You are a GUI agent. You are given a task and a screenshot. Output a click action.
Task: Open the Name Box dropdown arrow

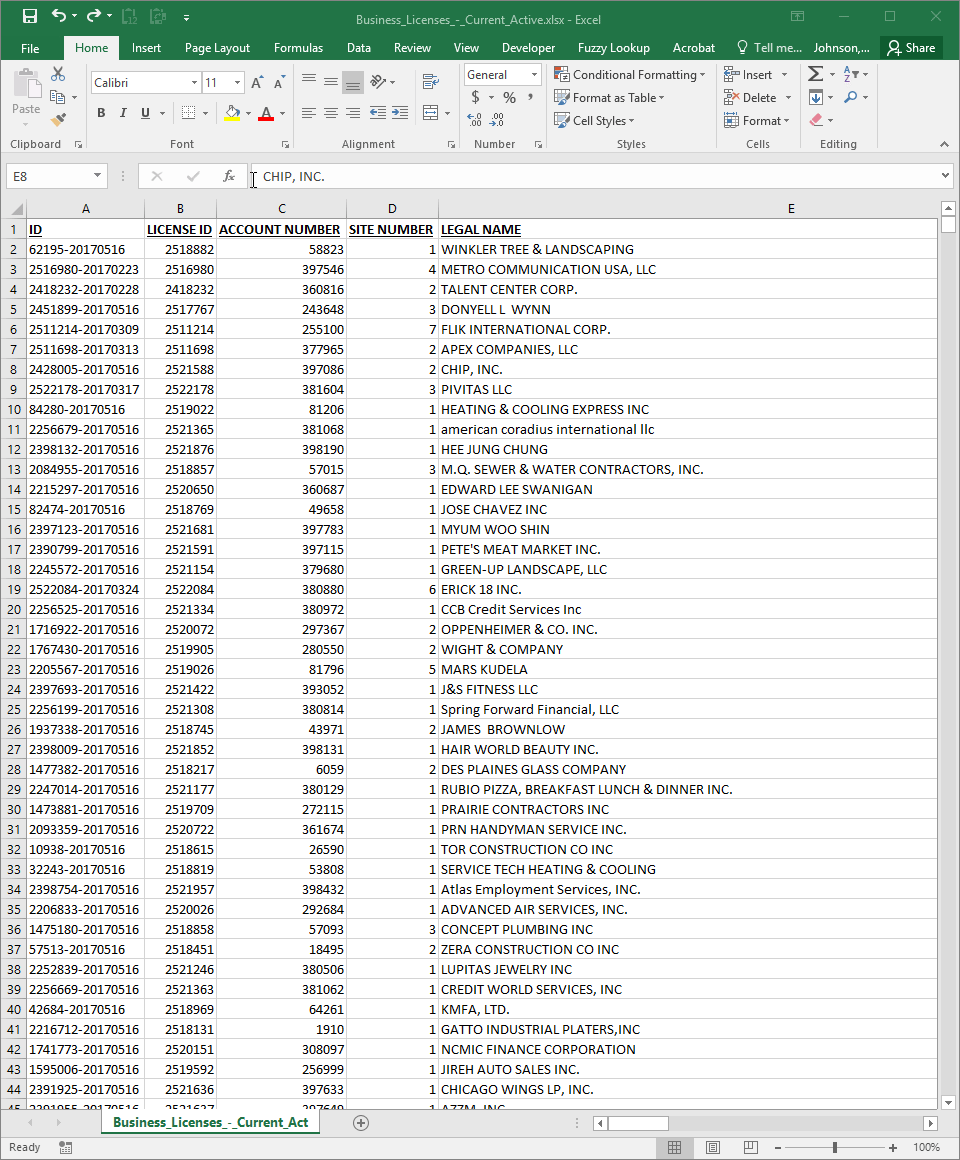click(x=97, y=176)
